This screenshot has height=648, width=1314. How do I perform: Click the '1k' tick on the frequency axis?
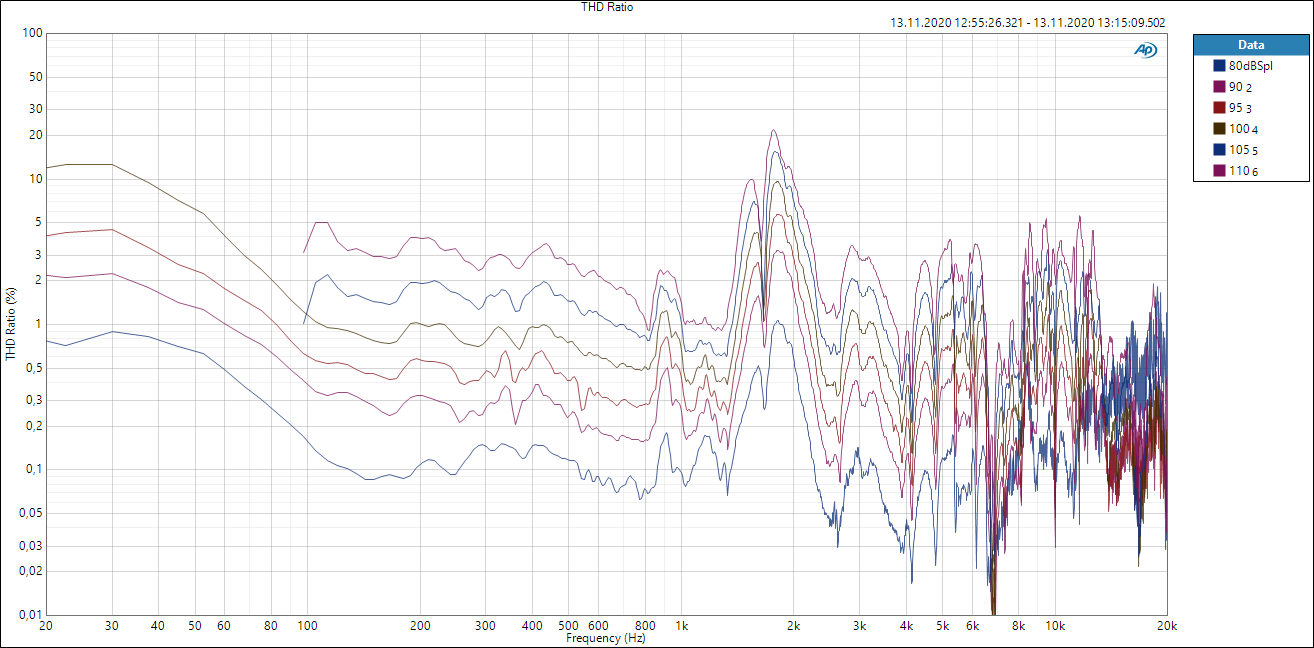click(x=681, y=626)
